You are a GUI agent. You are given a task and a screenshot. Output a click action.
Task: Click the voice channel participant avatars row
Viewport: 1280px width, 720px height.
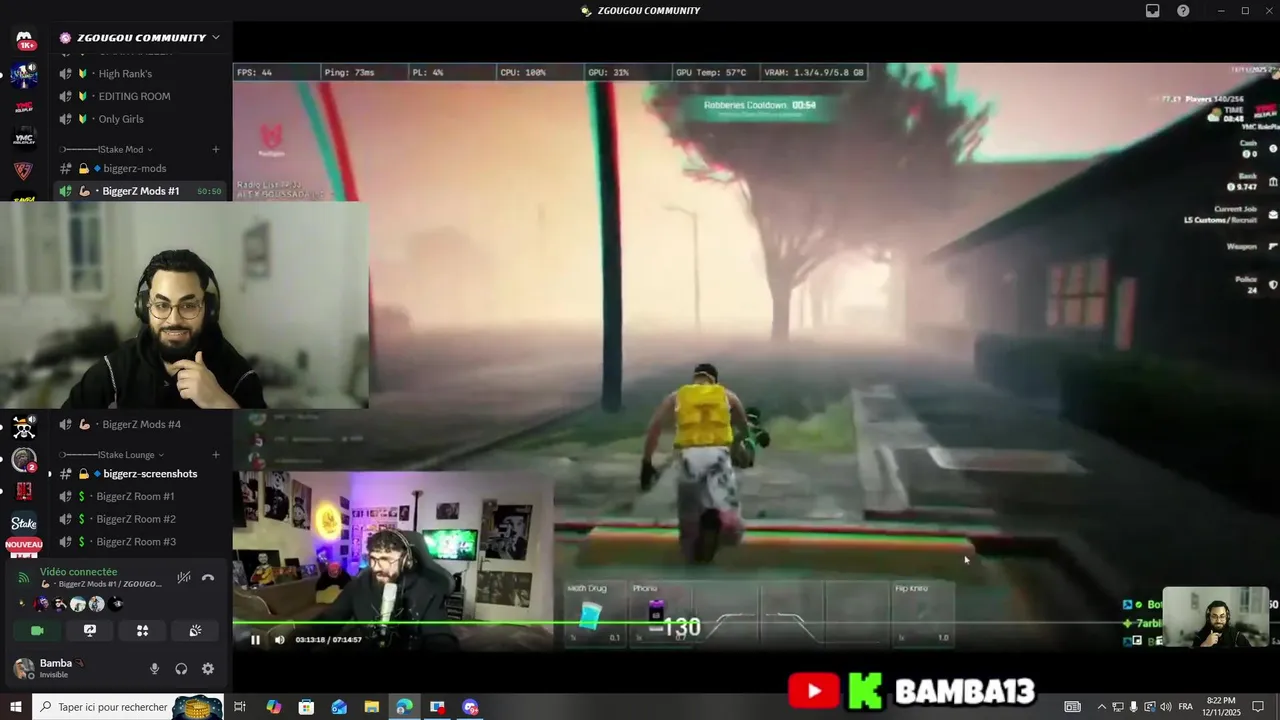(73, 604)
